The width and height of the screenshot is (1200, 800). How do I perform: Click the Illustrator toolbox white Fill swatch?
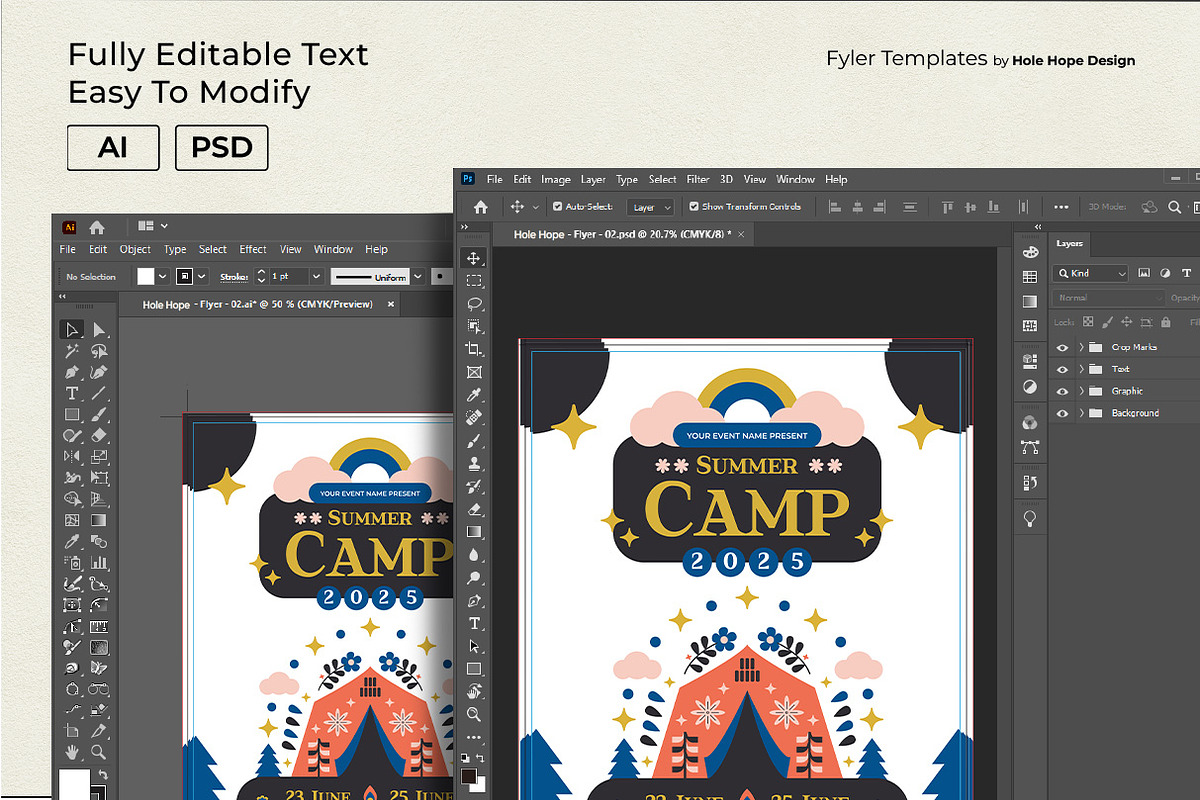tap(73, 783)
